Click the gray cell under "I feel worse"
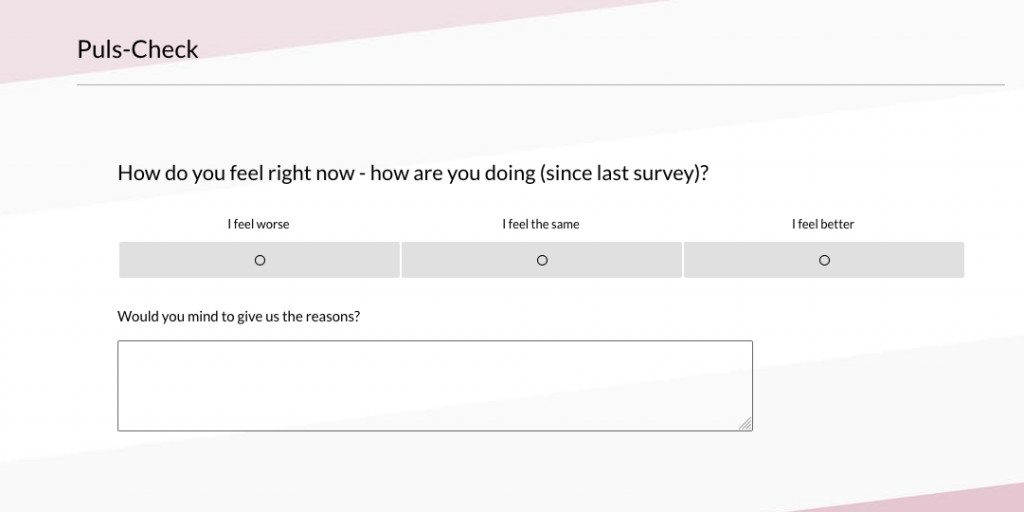 tap(259, 260)
